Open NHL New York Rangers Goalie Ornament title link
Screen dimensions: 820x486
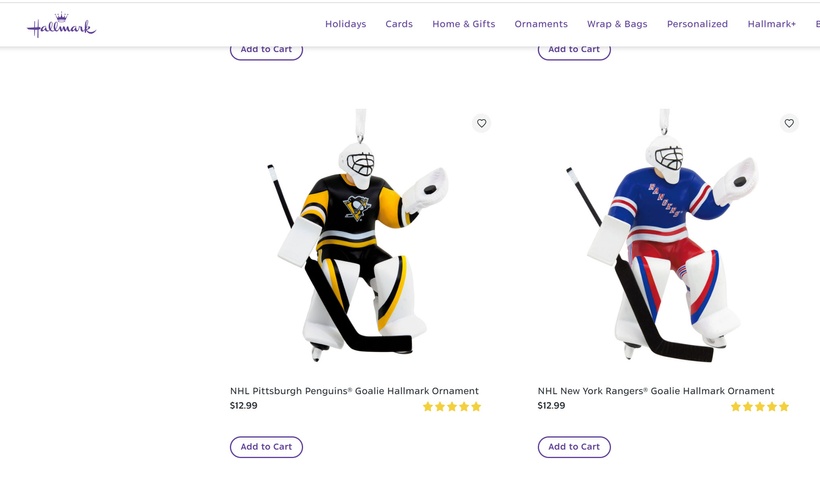point(656,391)
